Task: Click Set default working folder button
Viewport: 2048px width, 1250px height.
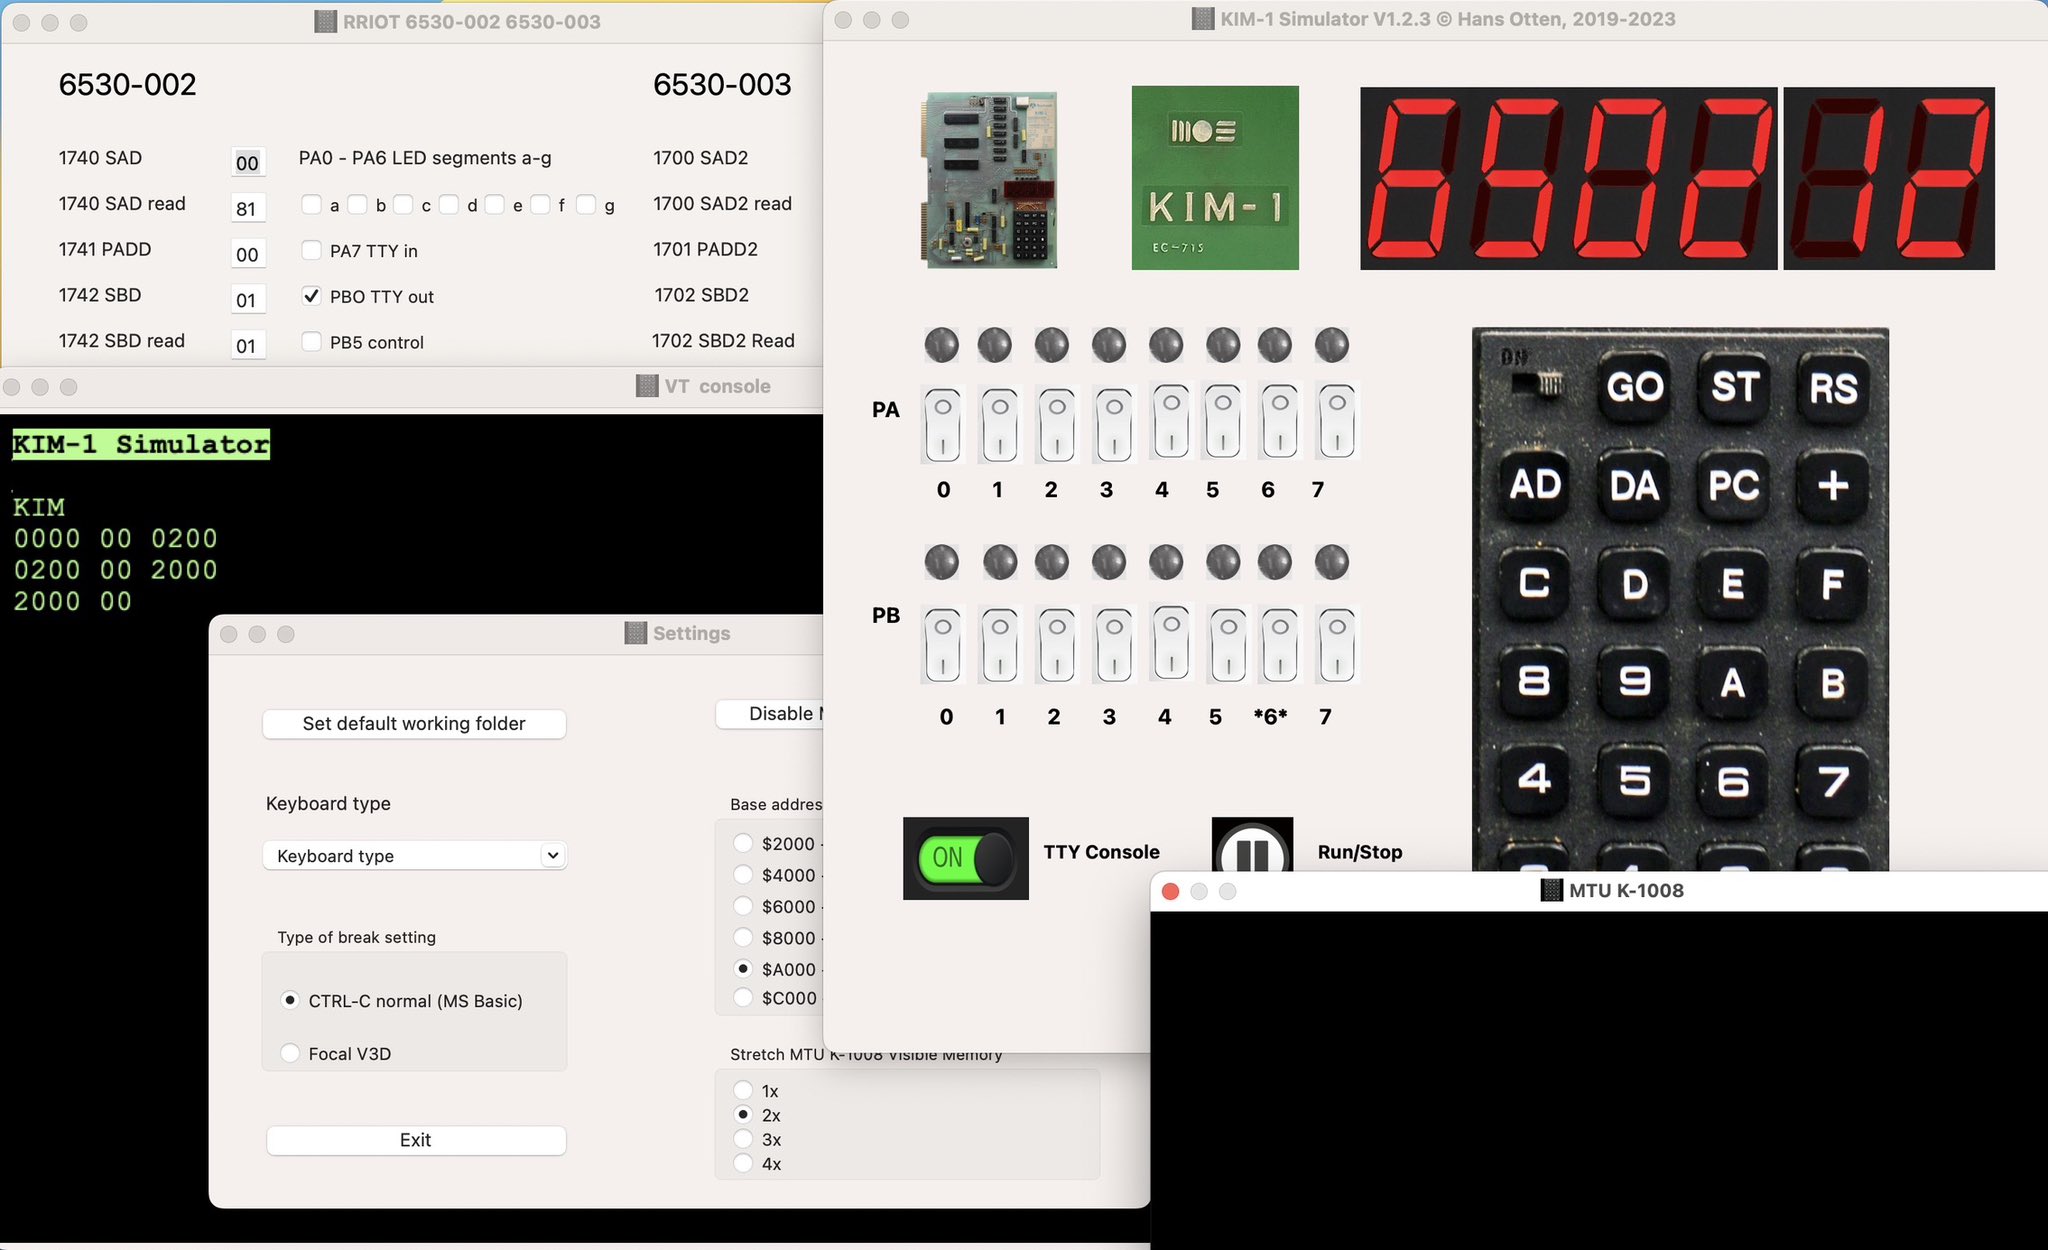Action: 414,723
